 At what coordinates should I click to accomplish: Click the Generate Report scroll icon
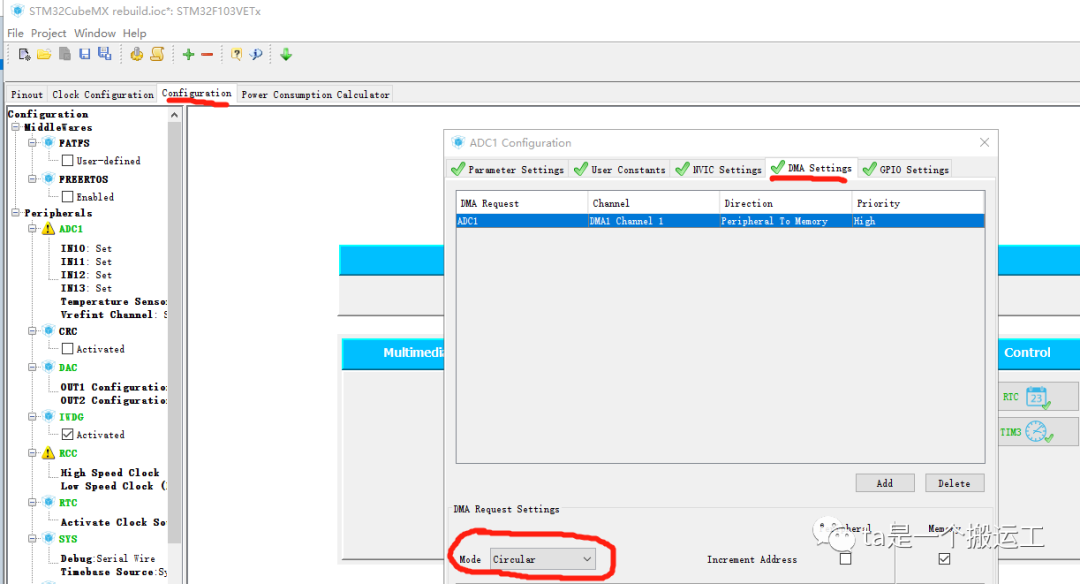(157, 54)
